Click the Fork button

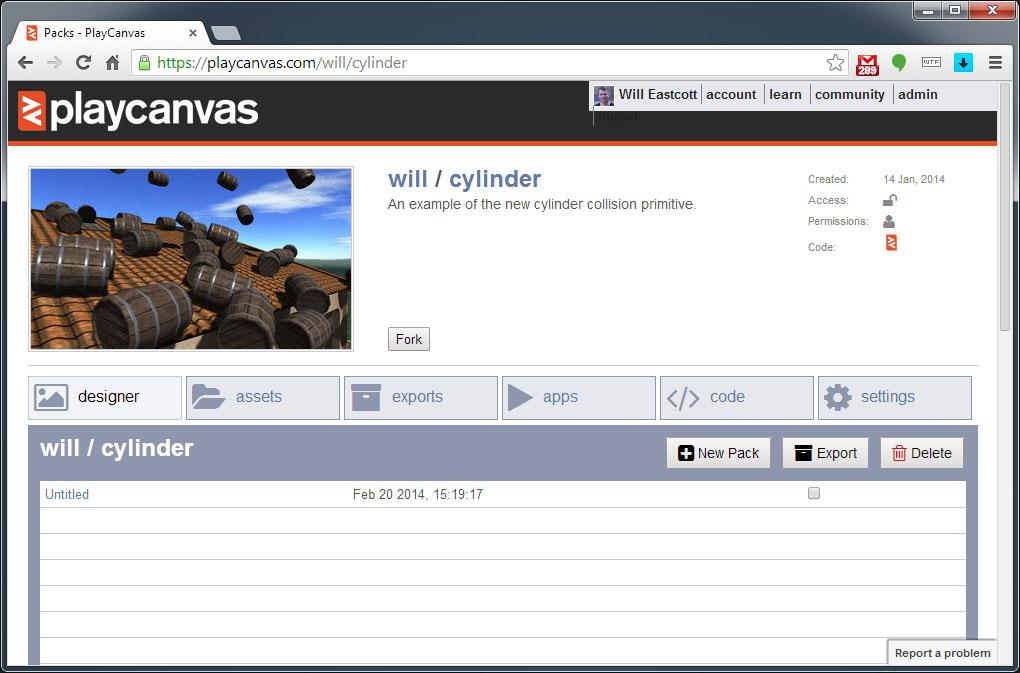409,339
